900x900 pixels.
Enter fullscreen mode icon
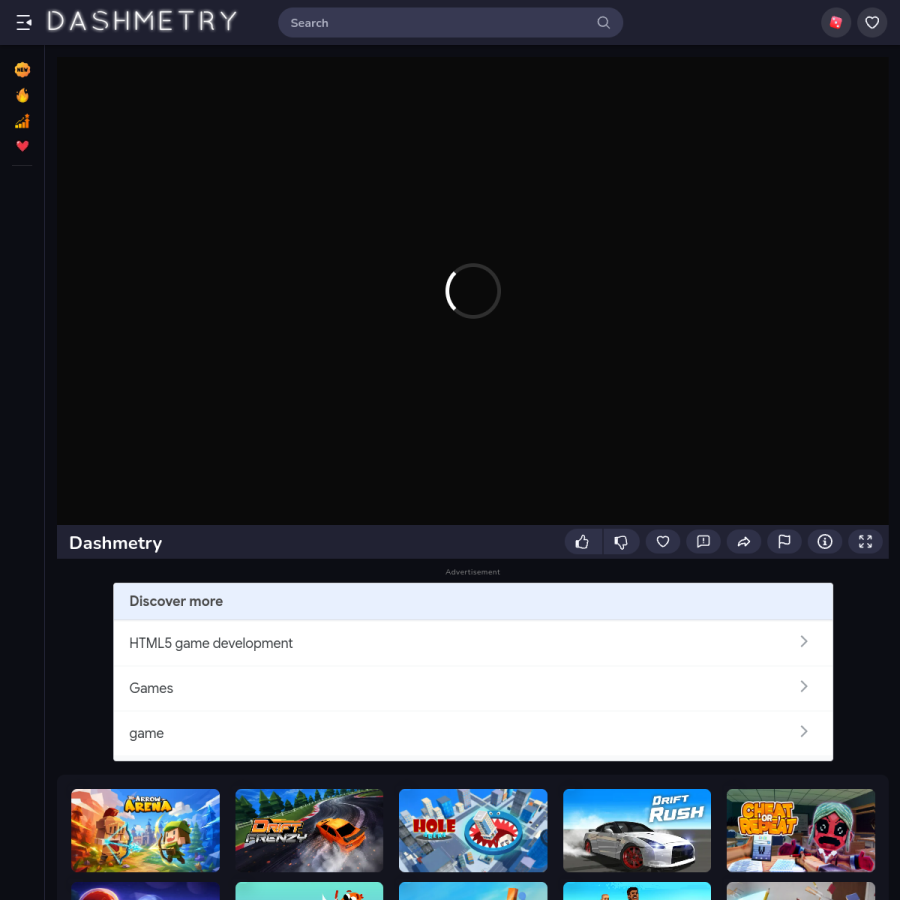click(865, 542)
